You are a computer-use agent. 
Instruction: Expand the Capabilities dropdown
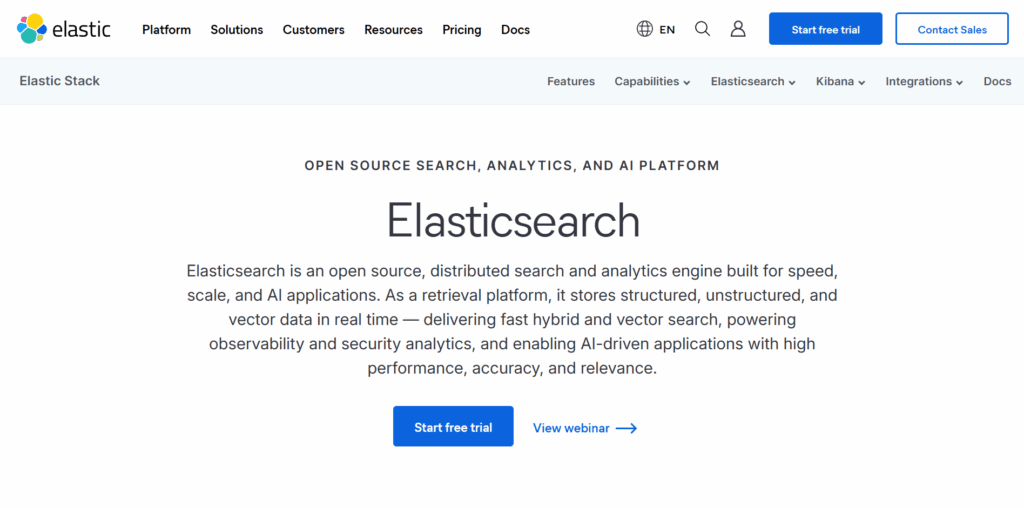click(652, 82)
